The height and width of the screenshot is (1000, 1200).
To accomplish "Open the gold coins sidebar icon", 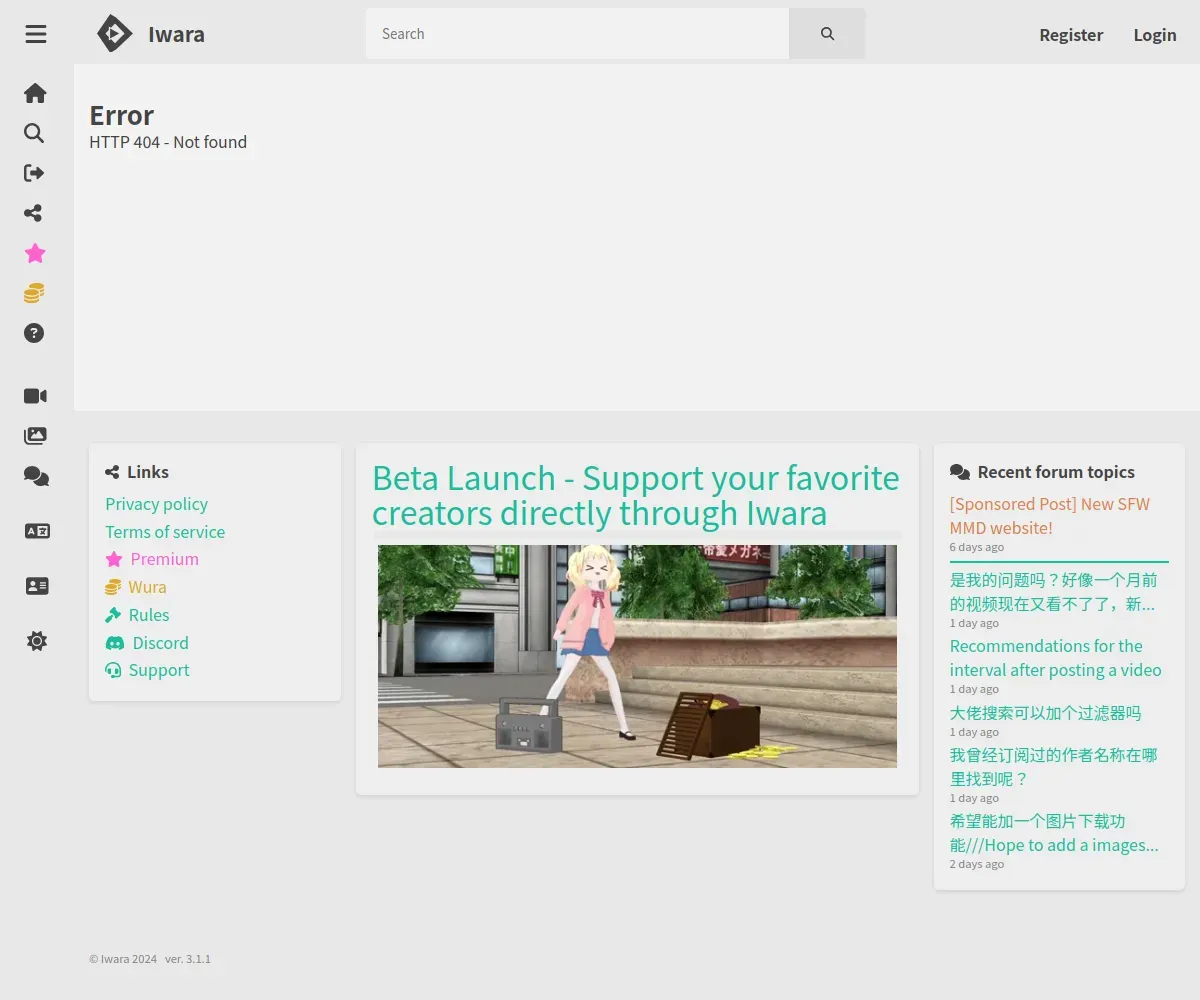I will [x=34, y=293].
